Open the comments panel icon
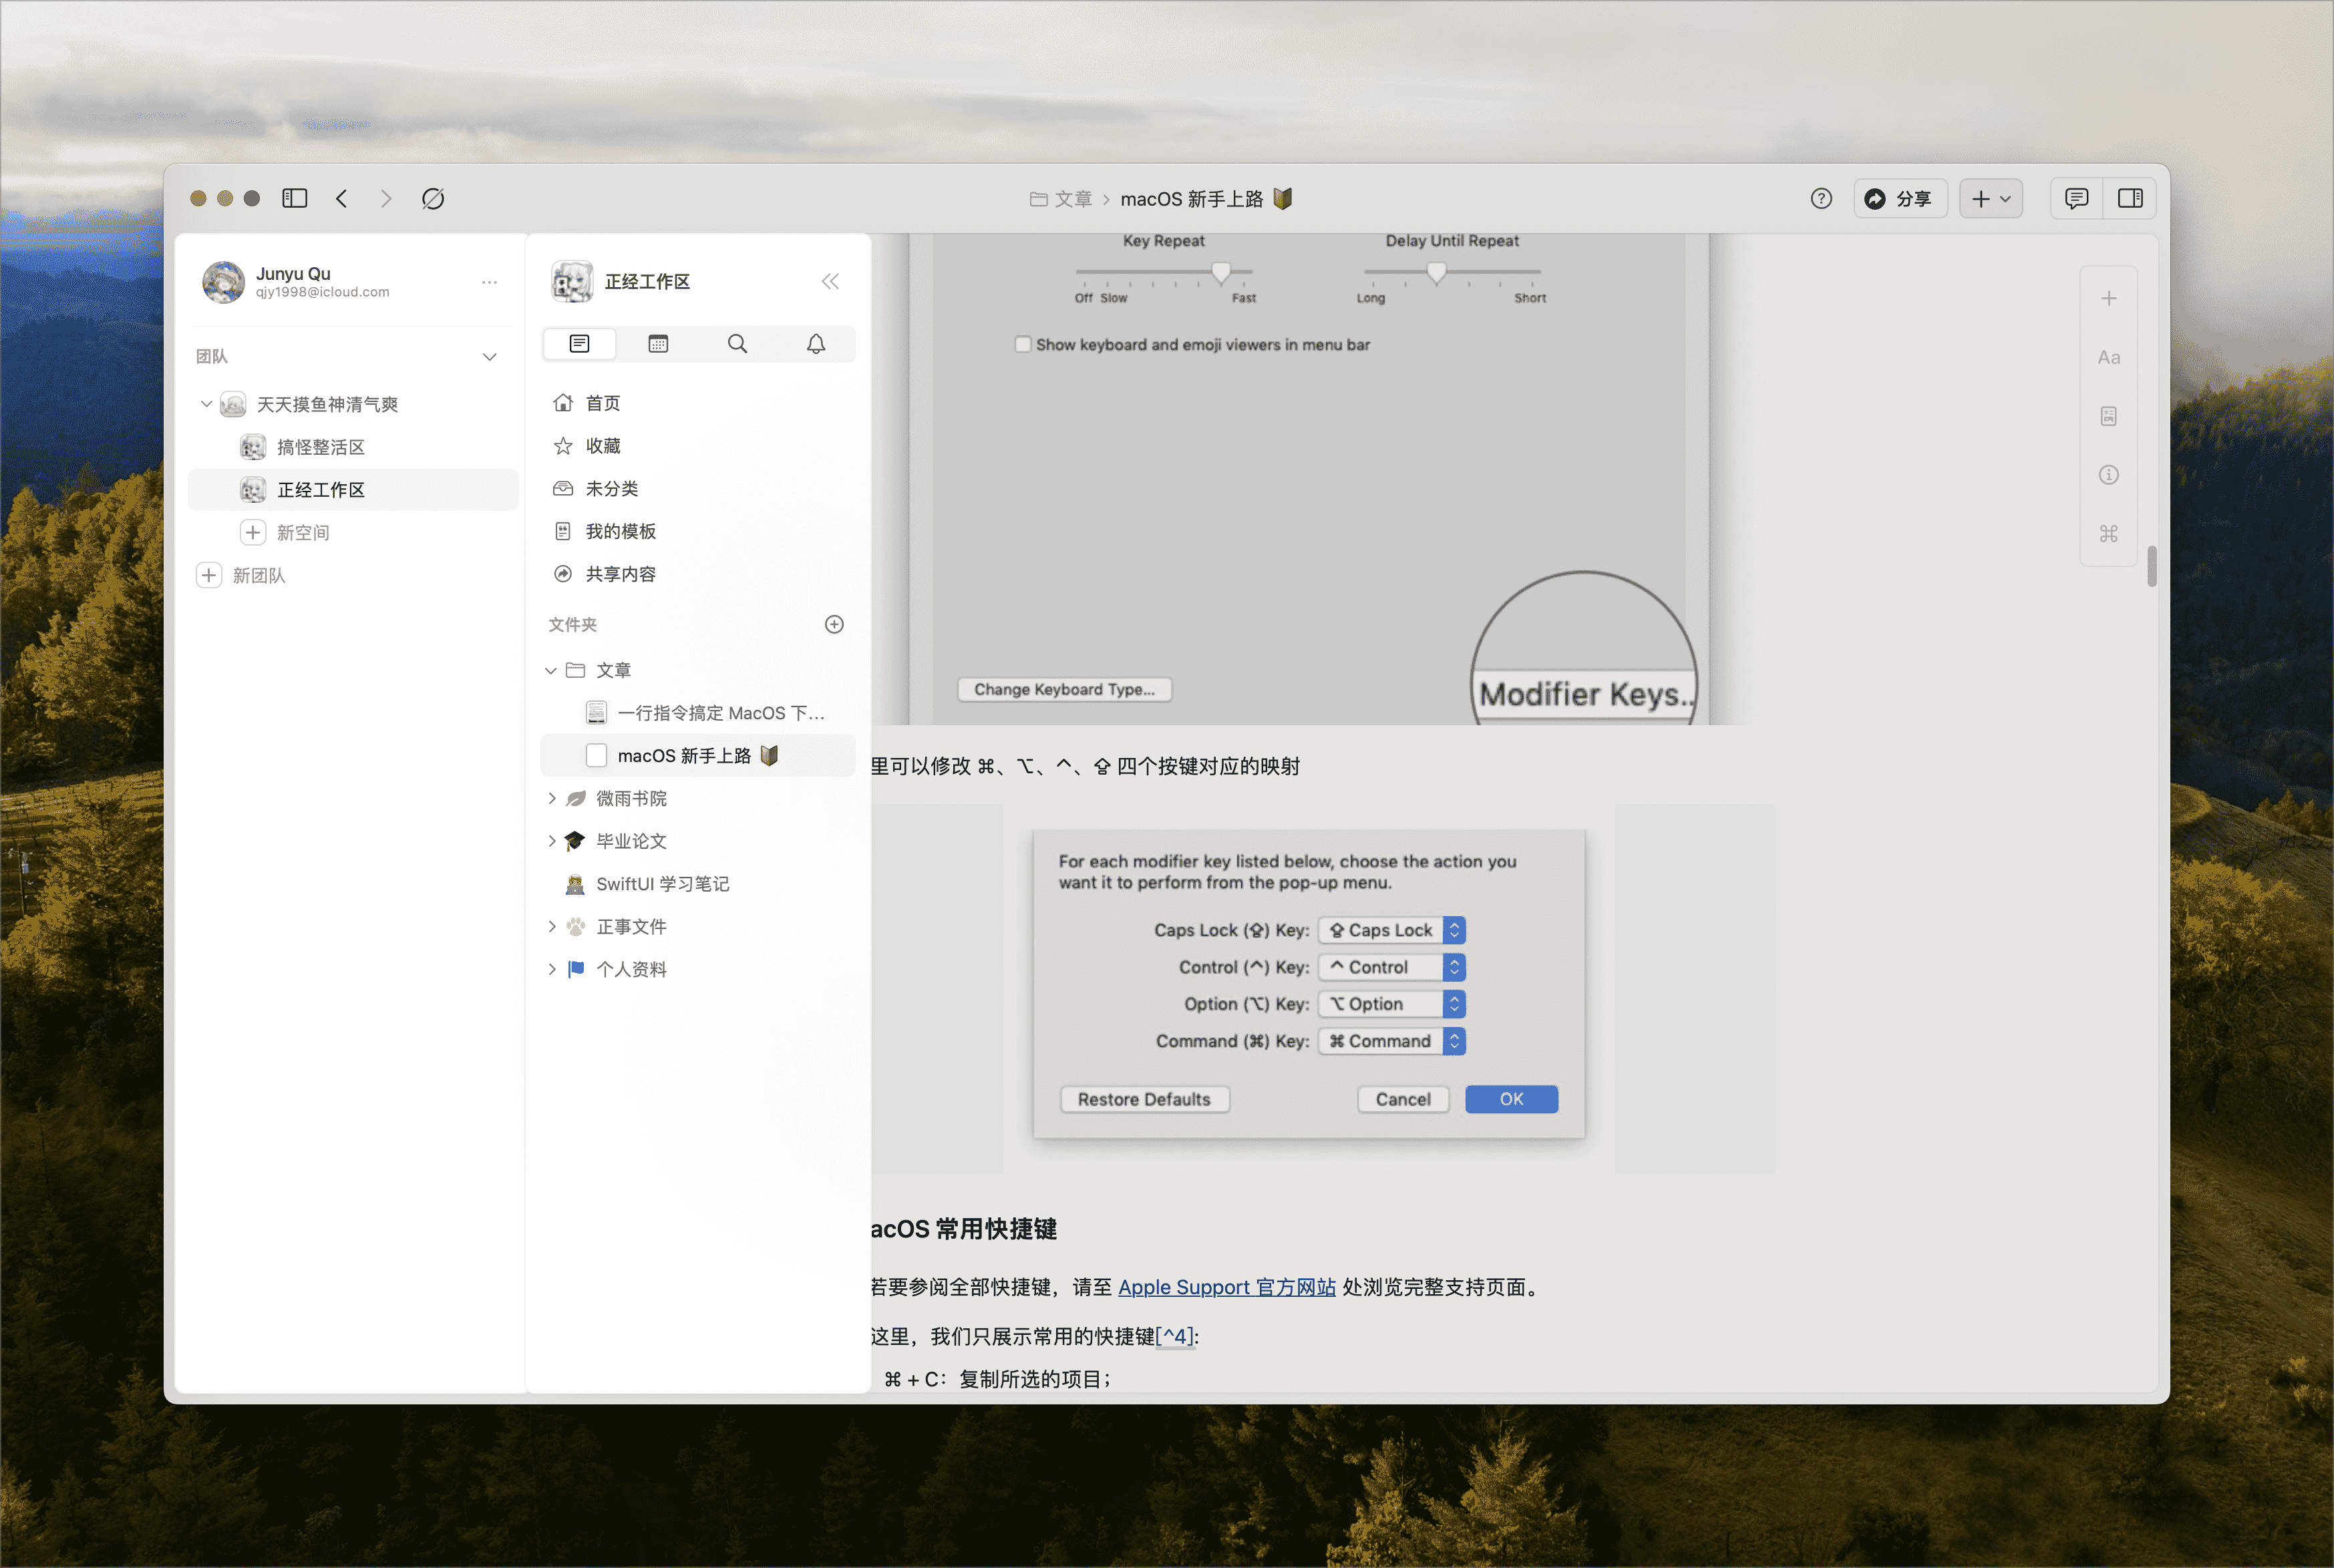This screenshot has height=1568, width=2334. [2076, 199]
